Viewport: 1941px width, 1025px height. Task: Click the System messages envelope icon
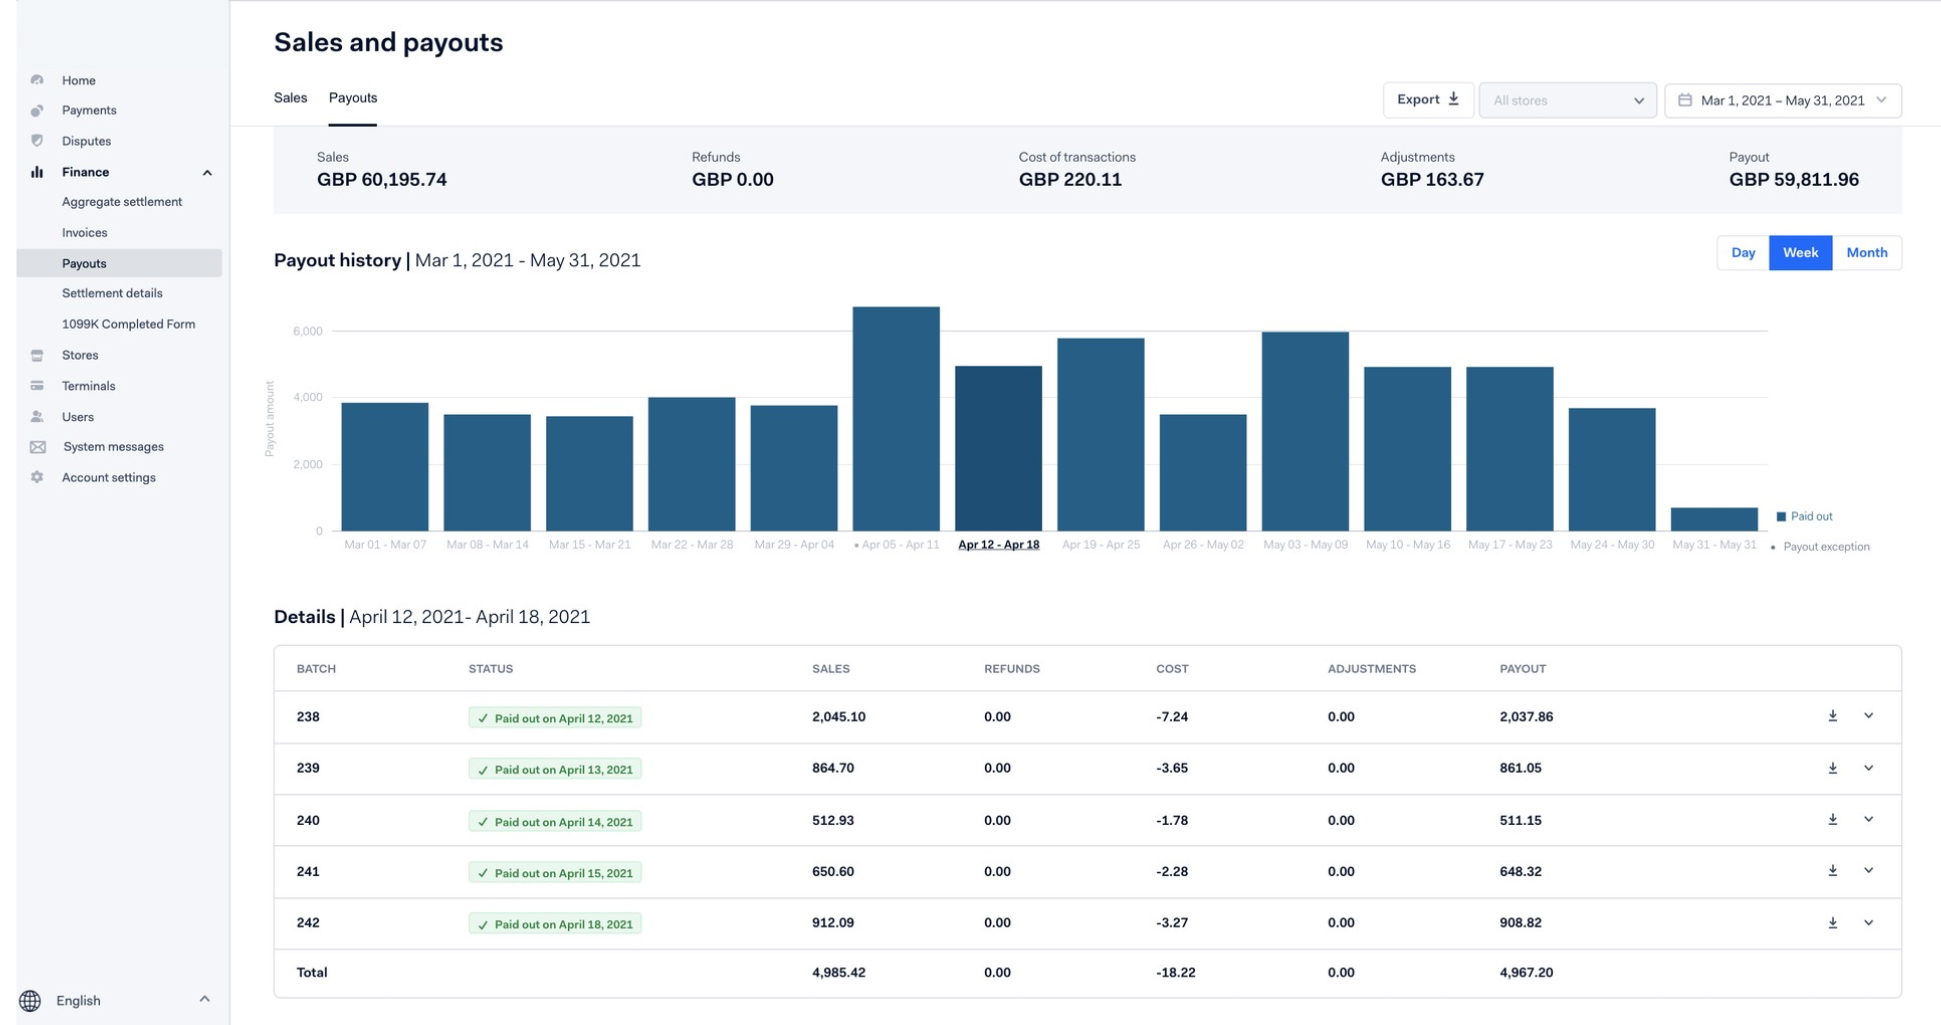37,447
